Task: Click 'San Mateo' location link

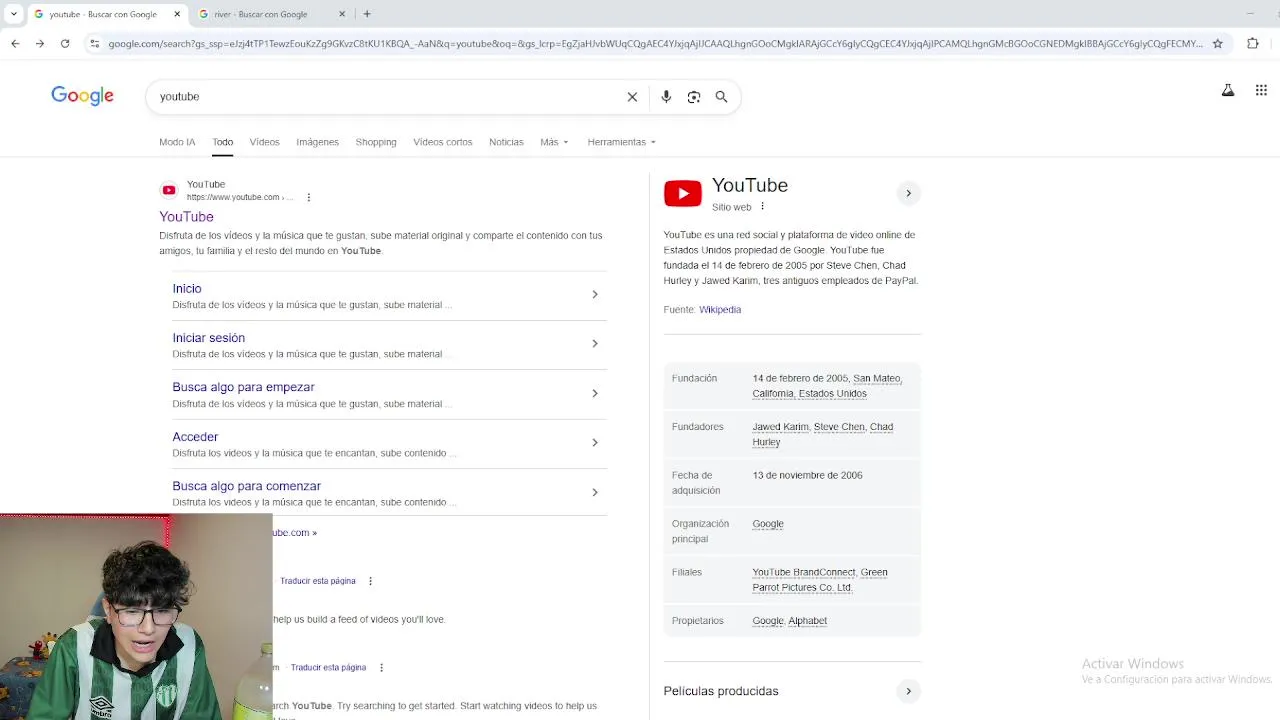Action: tap(876, 379)
